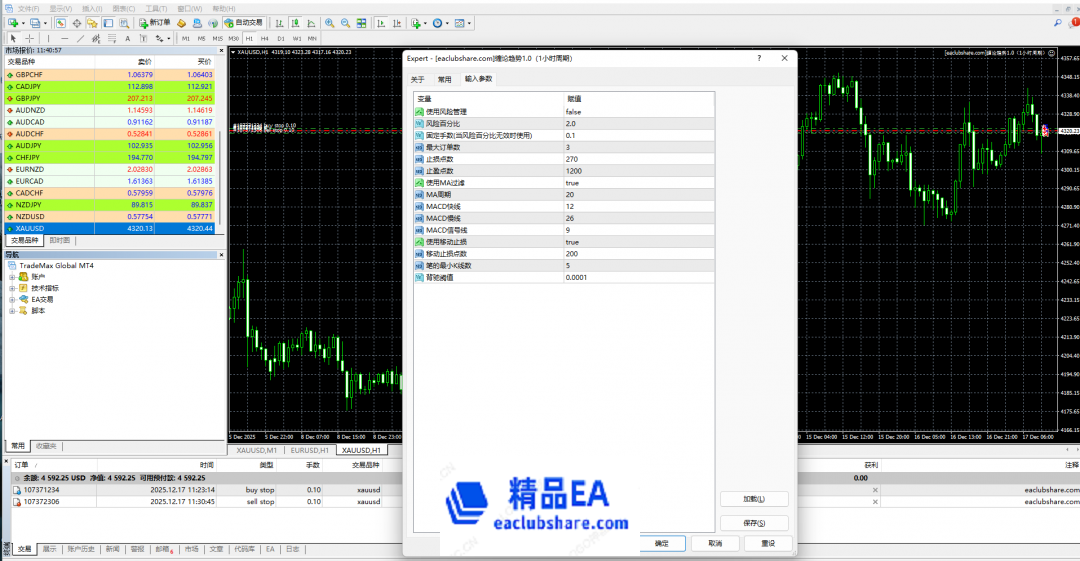Click the 重设 reset button

point(767,543)
